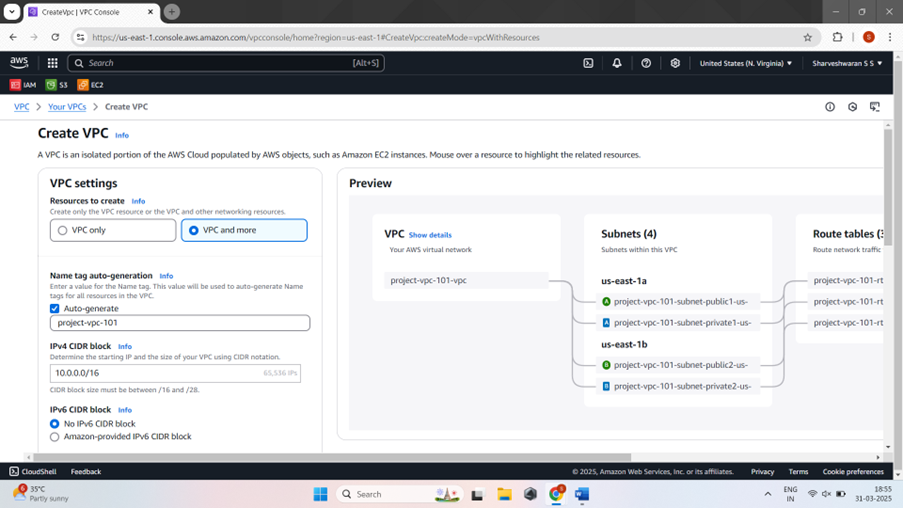The width and height of the screenshot is (903, 508).
Task: Toggle the Auto-generate name tag checkbox
Action: 55,309
